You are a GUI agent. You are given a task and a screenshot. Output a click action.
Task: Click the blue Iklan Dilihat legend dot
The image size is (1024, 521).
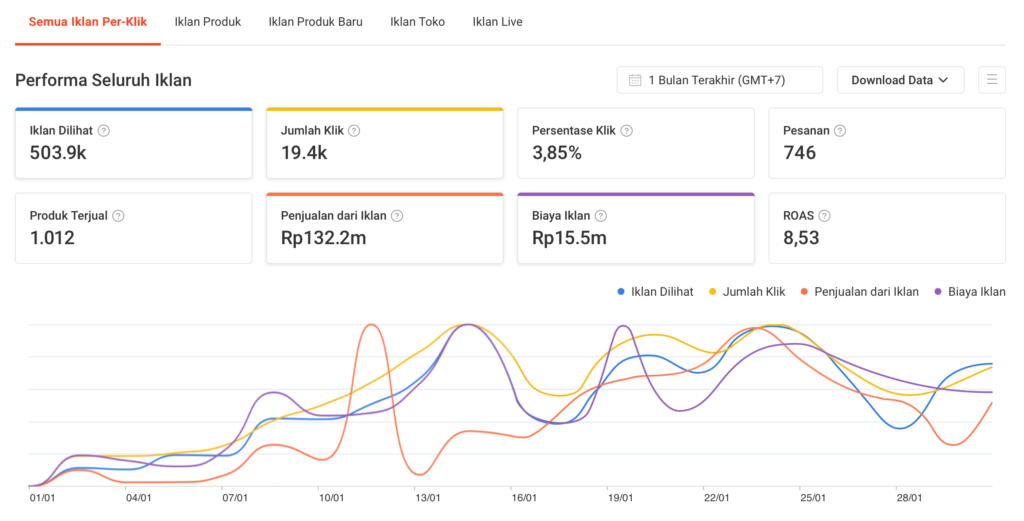coord(622,292)
